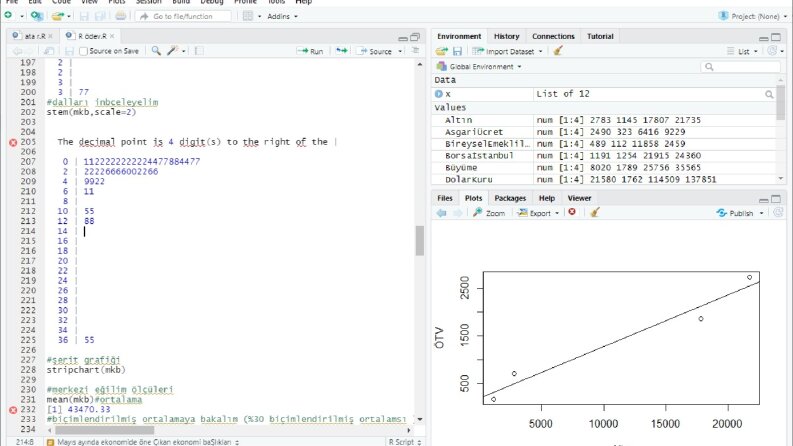
Task: Close the R ödev.R tab
Action: pos(112,36)
